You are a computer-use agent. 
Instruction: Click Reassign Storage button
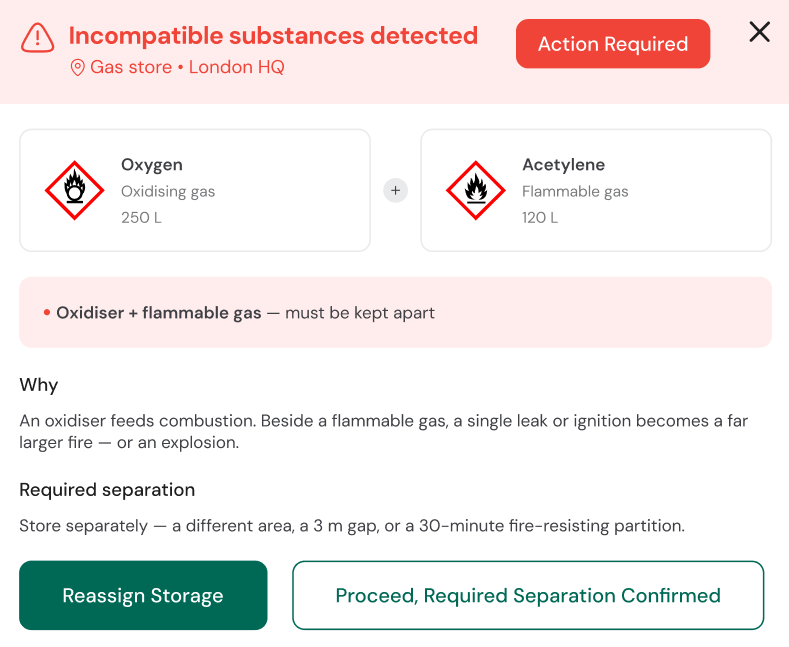[x=143, y=595]
